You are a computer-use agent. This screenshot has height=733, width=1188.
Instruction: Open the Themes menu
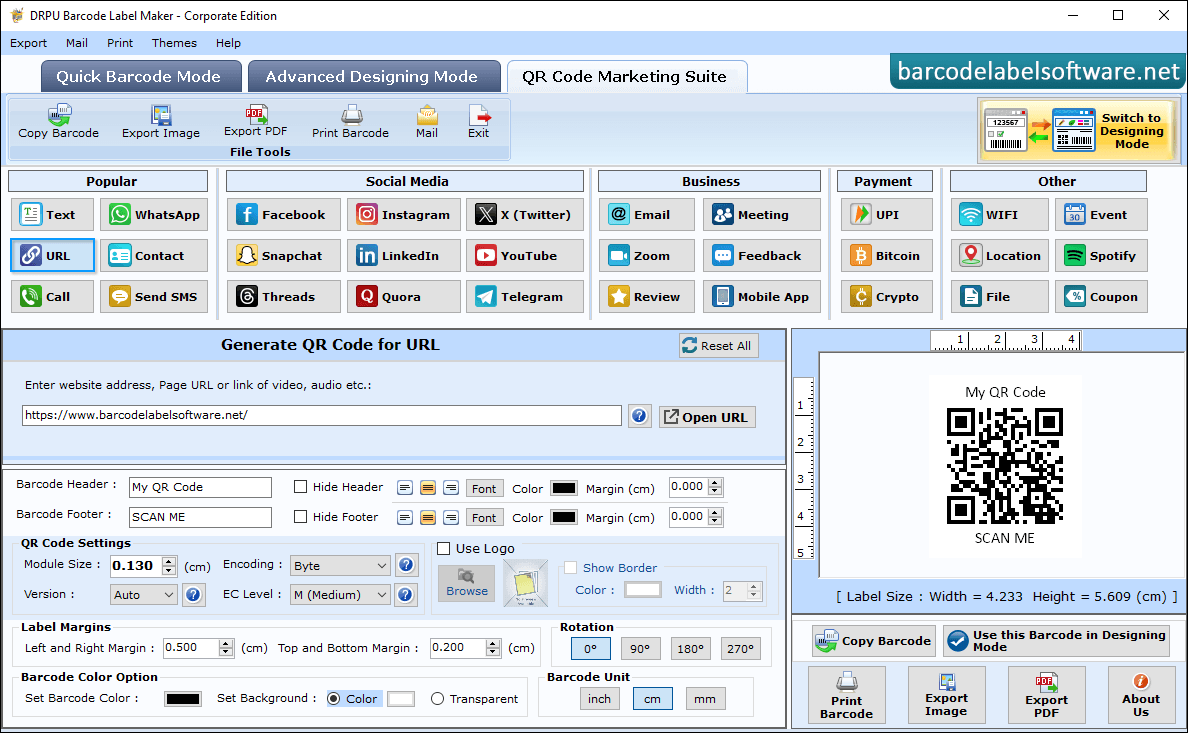coord(174,43)
